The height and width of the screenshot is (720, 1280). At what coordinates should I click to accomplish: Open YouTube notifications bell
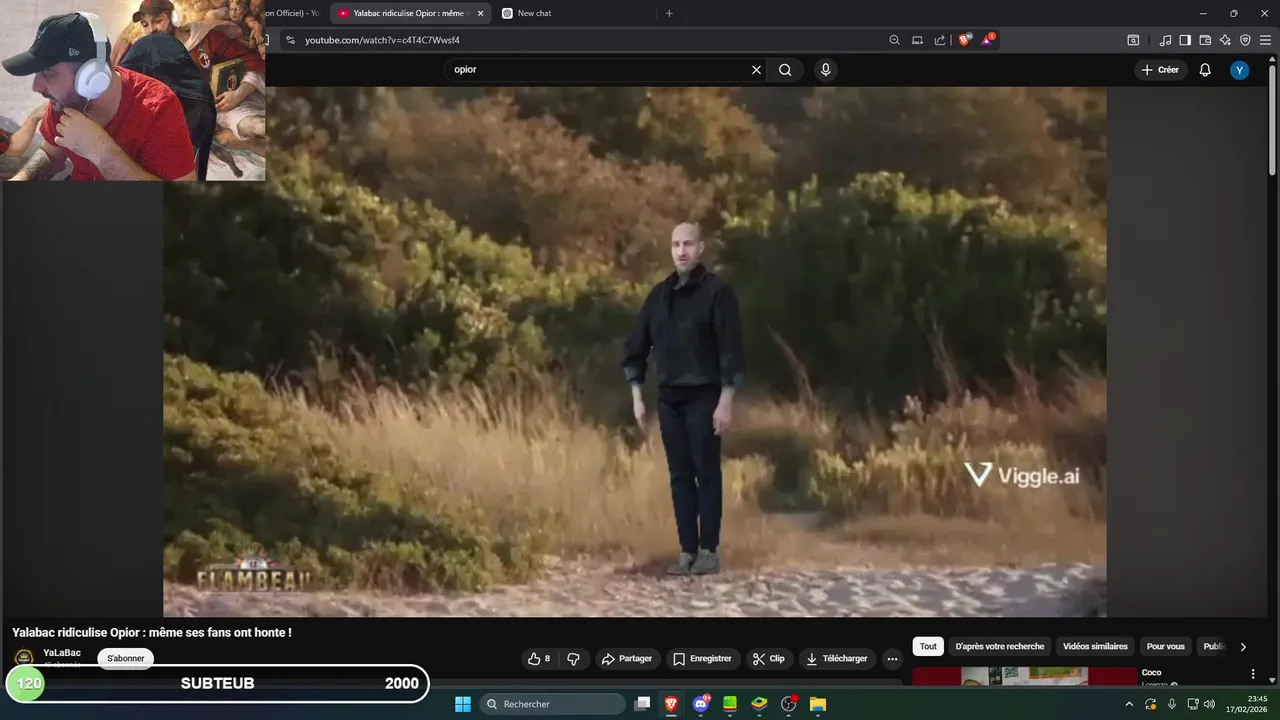(1205, 70)
